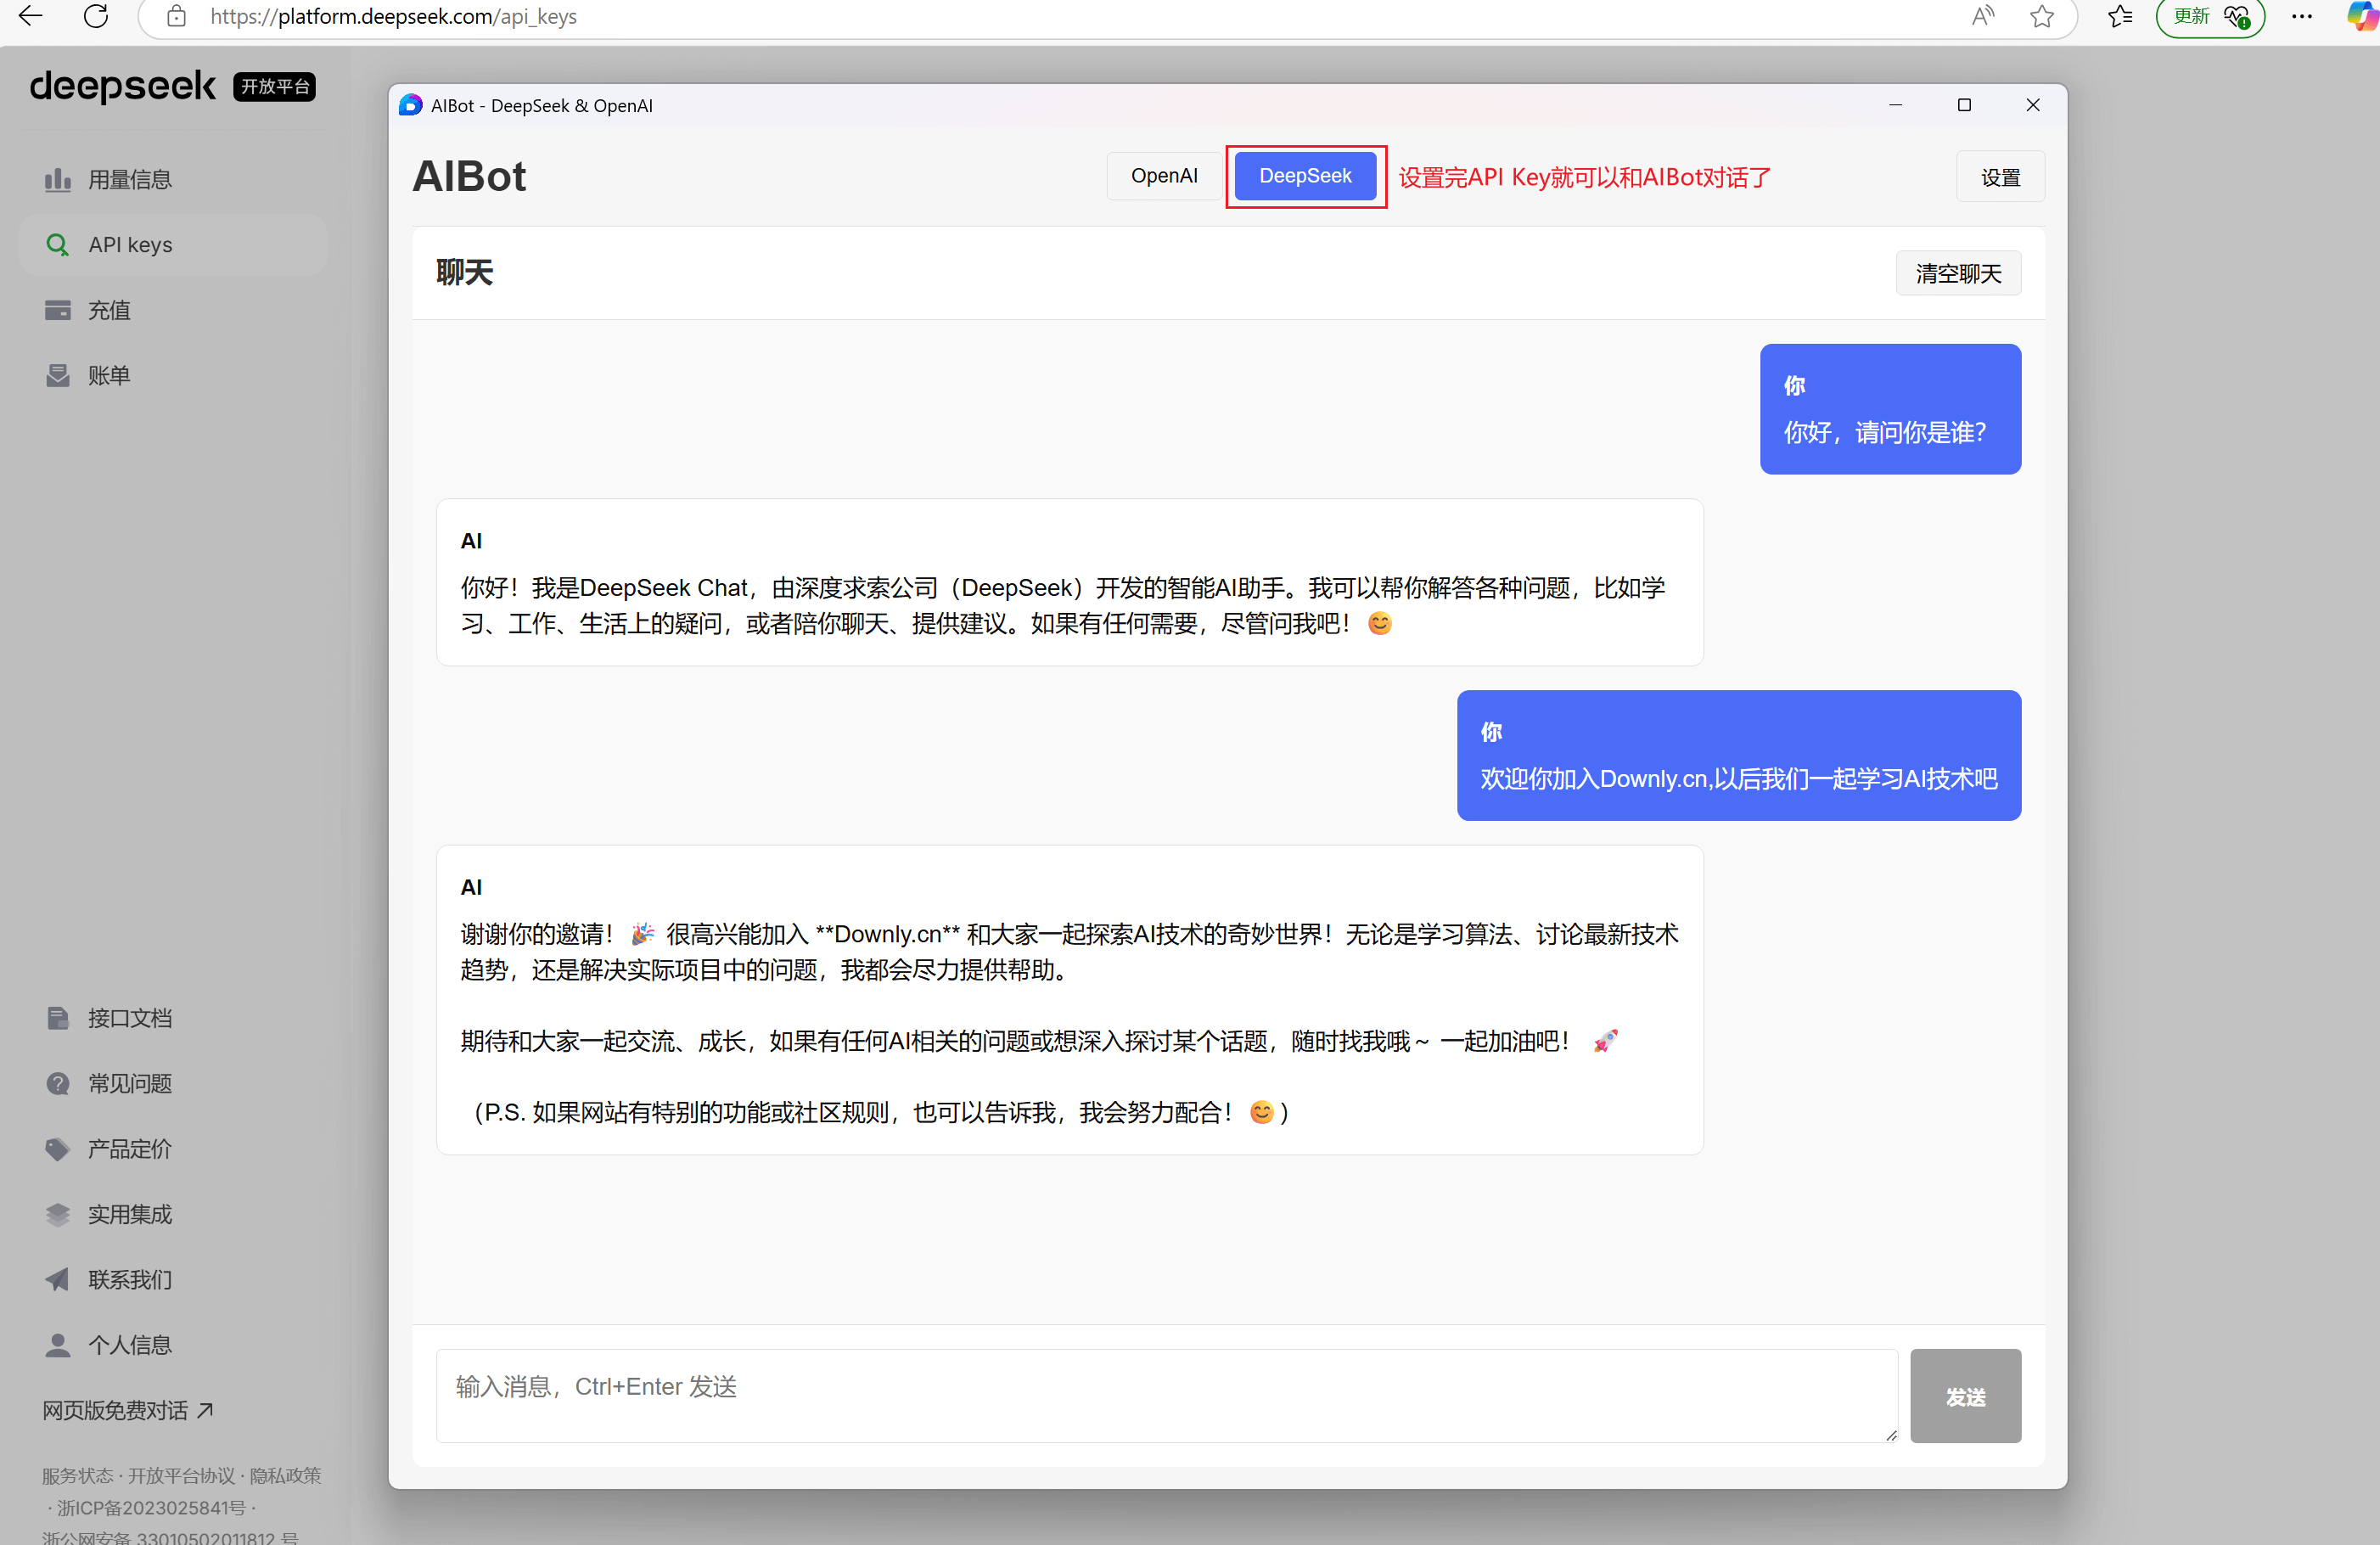2380x1545 pixels.
Task: Minimize the AIBot window
Action: (1895, 105)
